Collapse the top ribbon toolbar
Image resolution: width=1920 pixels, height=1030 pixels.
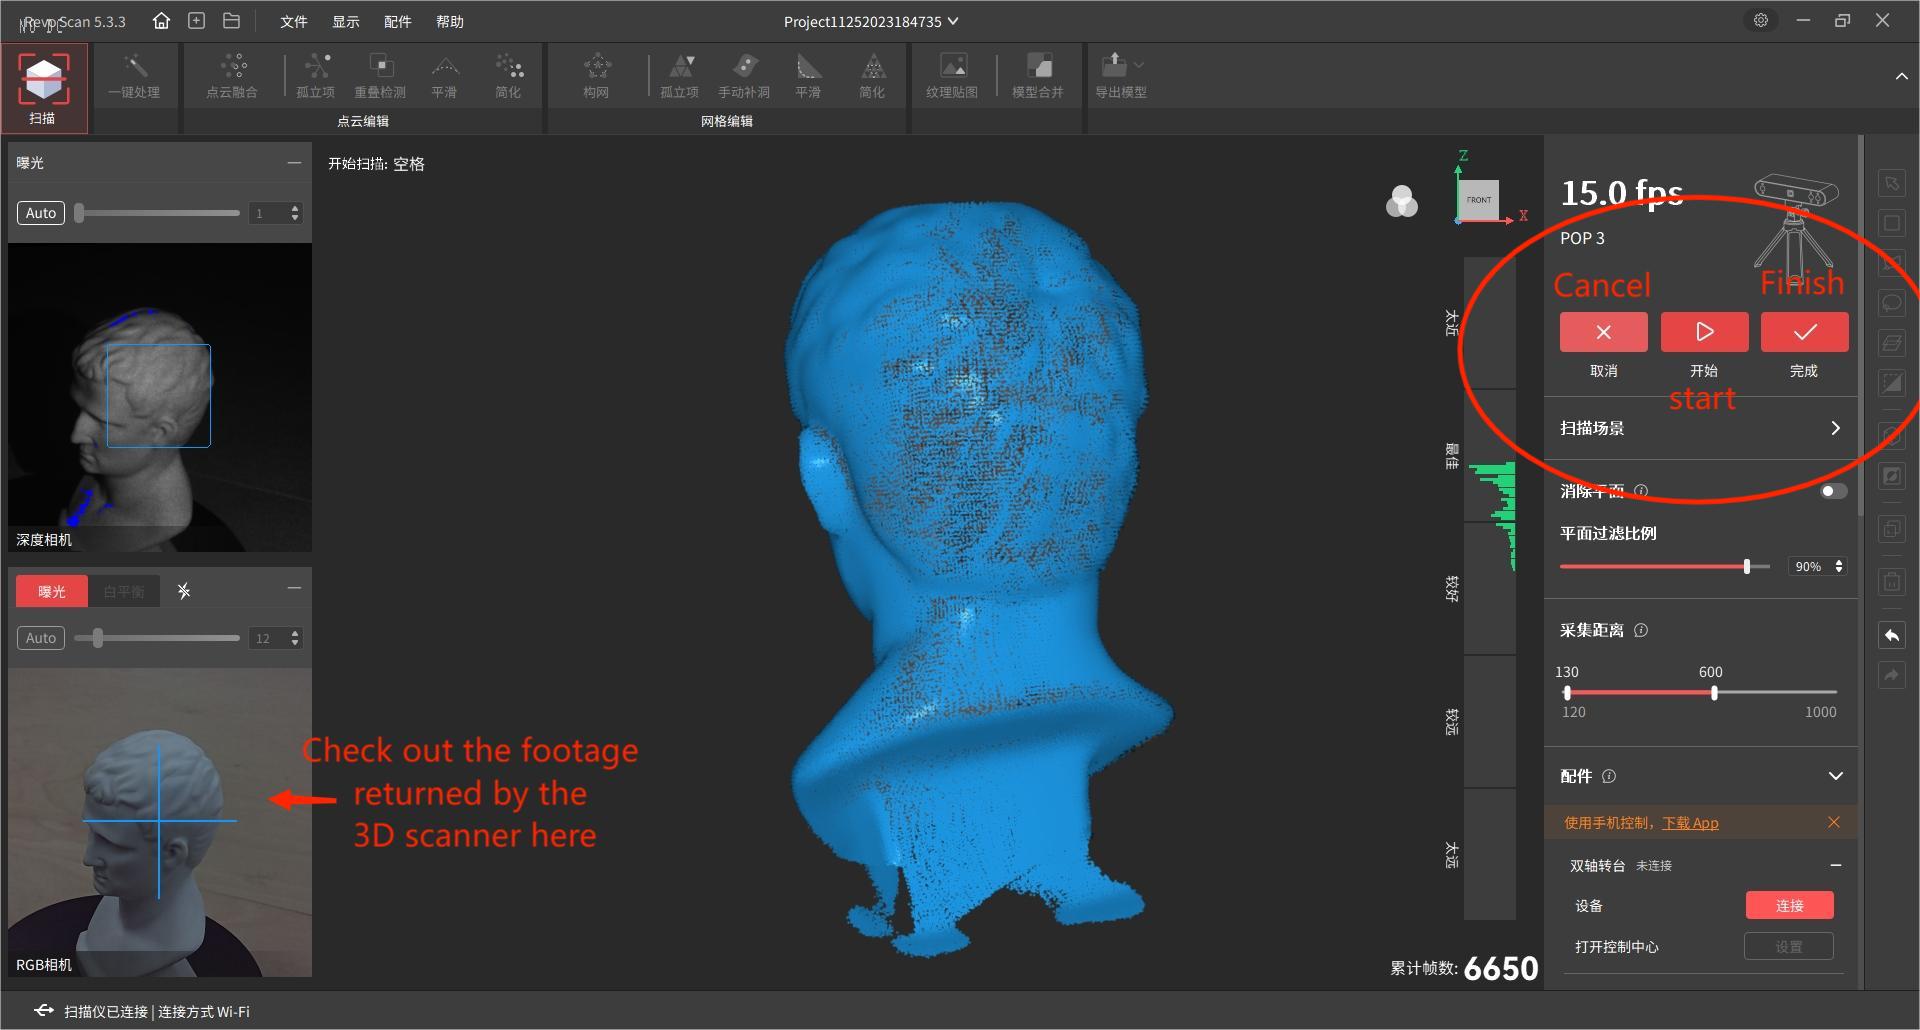pos(1901,76)
